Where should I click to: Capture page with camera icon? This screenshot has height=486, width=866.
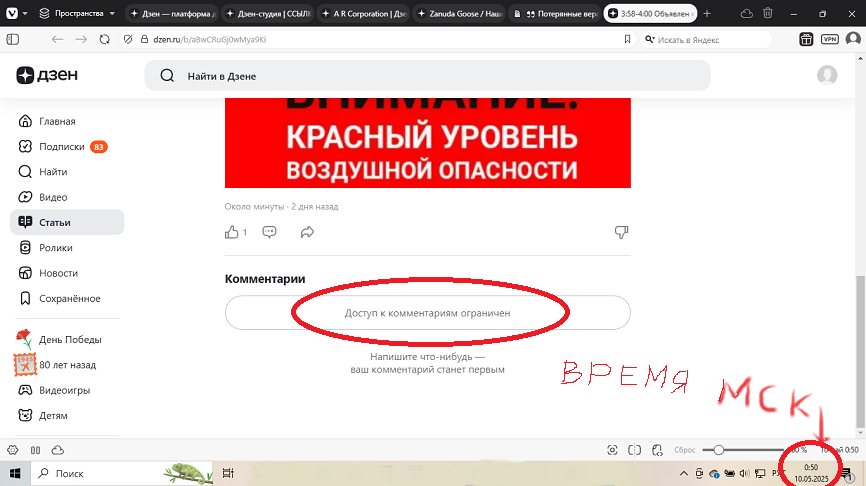tap(612, 450)
